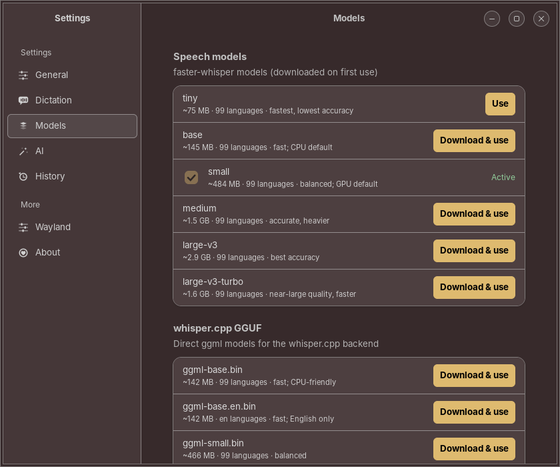
Task: Open the History page
Action: click(x=72, y=176)
